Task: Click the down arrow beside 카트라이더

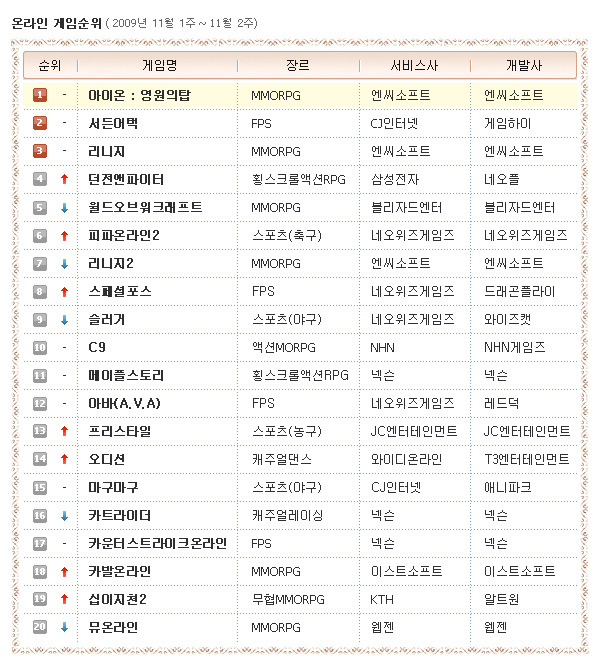Action: click(x=64, y=515)
